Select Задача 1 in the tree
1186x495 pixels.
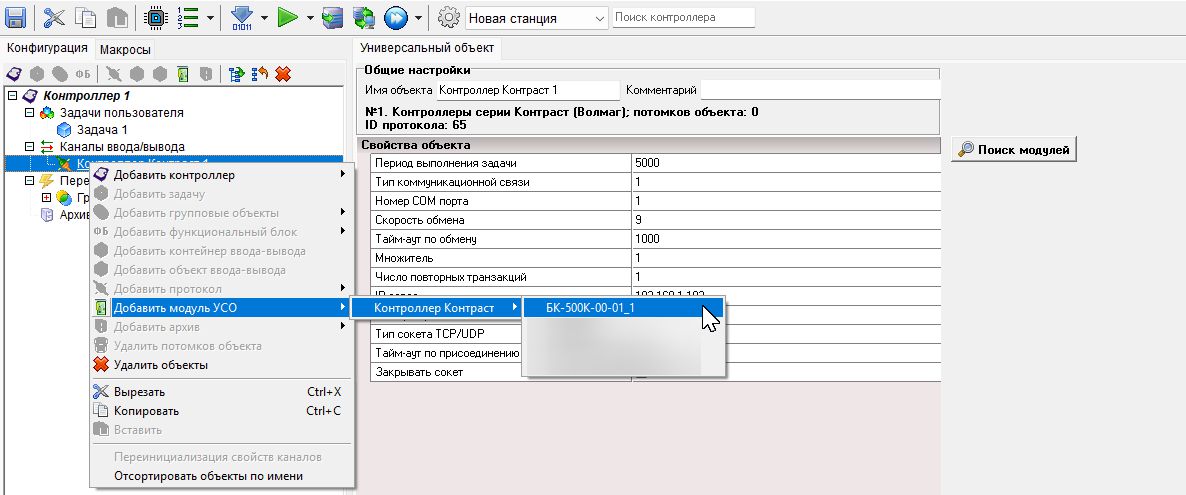tap(102, 130)
